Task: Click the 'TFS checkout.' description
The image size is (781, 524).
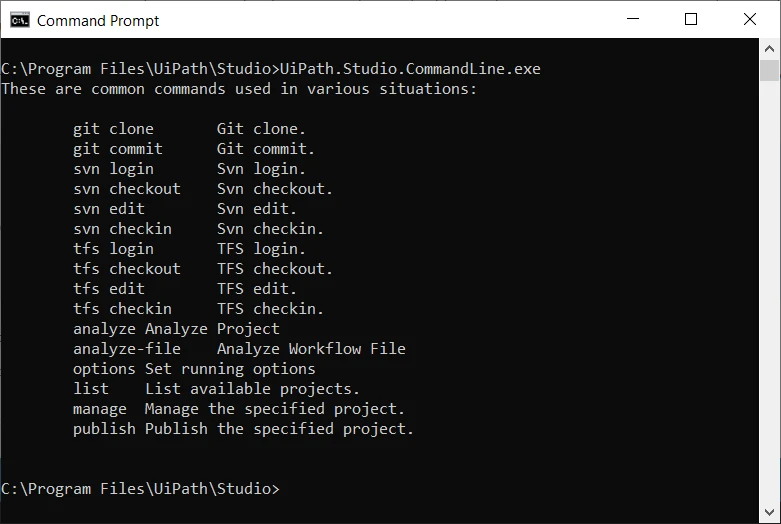Action: [274, 268]
